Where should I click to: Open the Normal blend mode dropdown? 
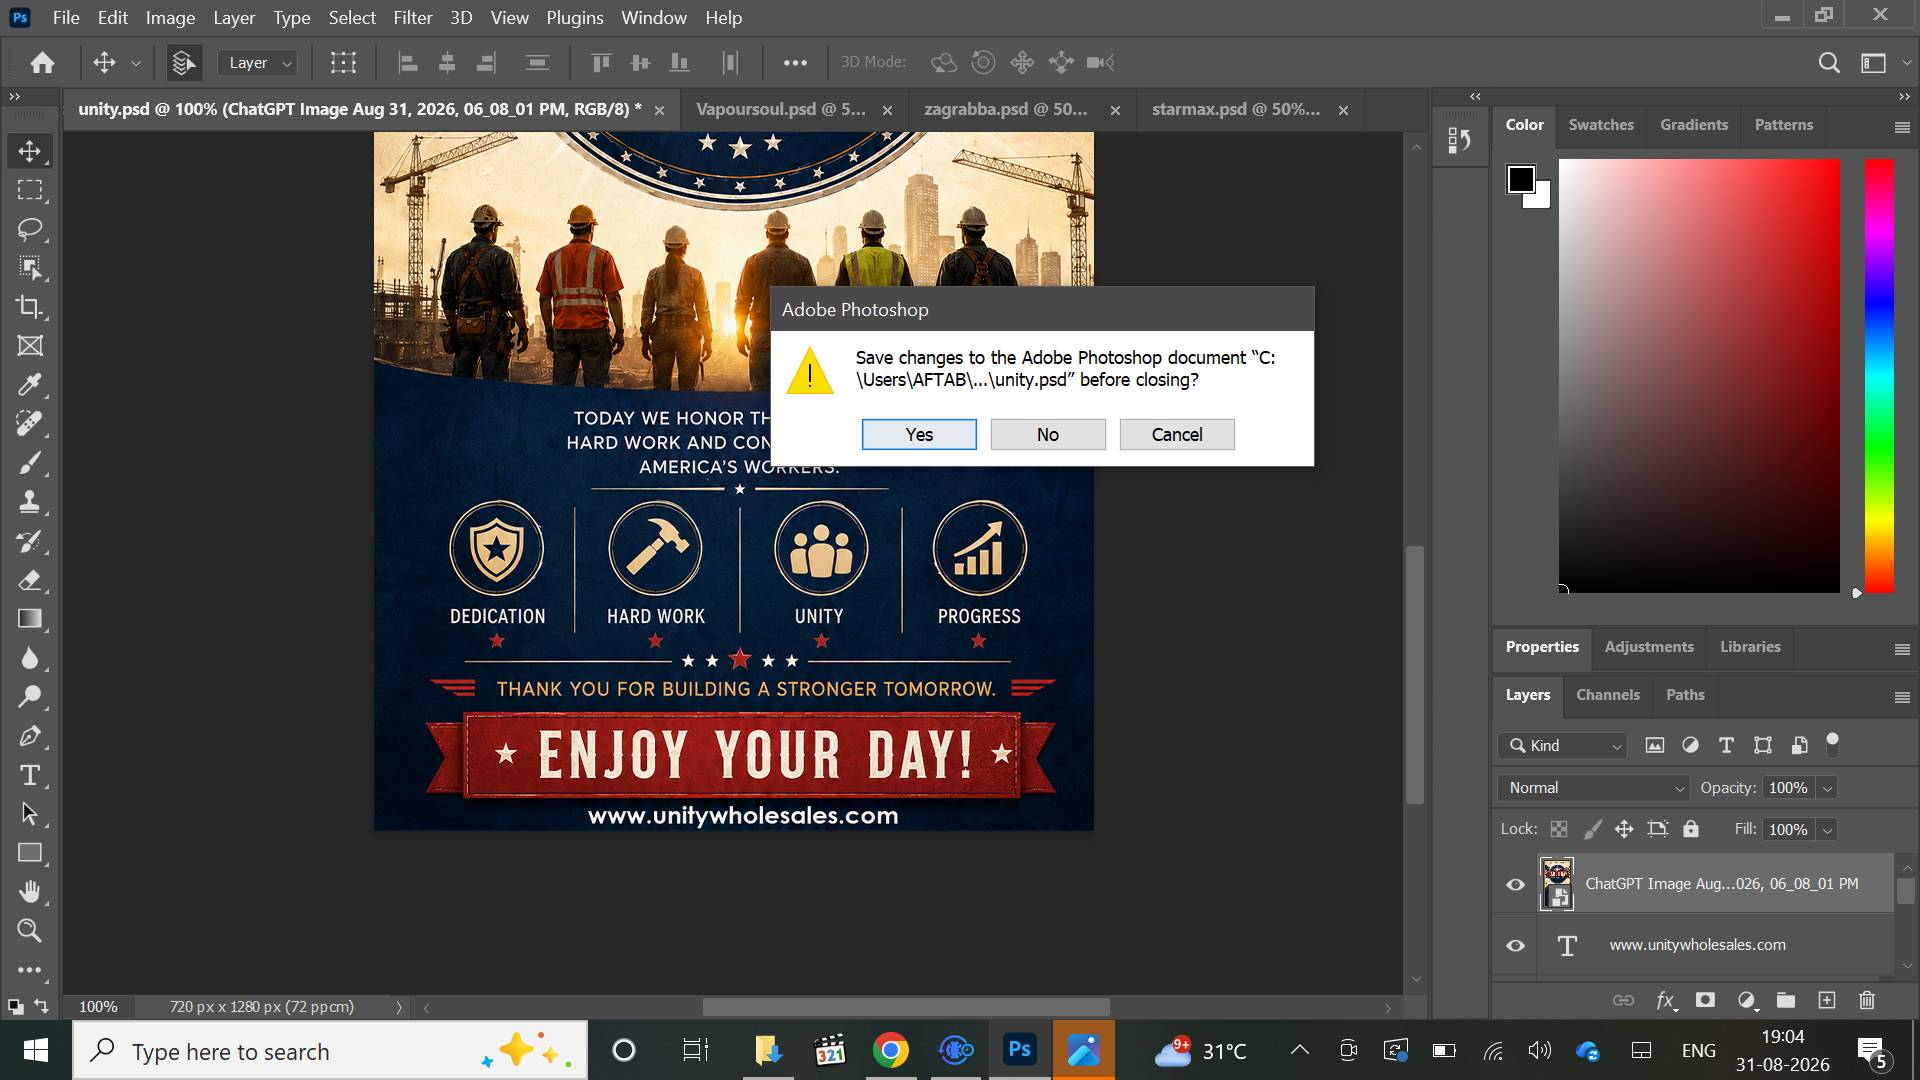coord(1593,788)
